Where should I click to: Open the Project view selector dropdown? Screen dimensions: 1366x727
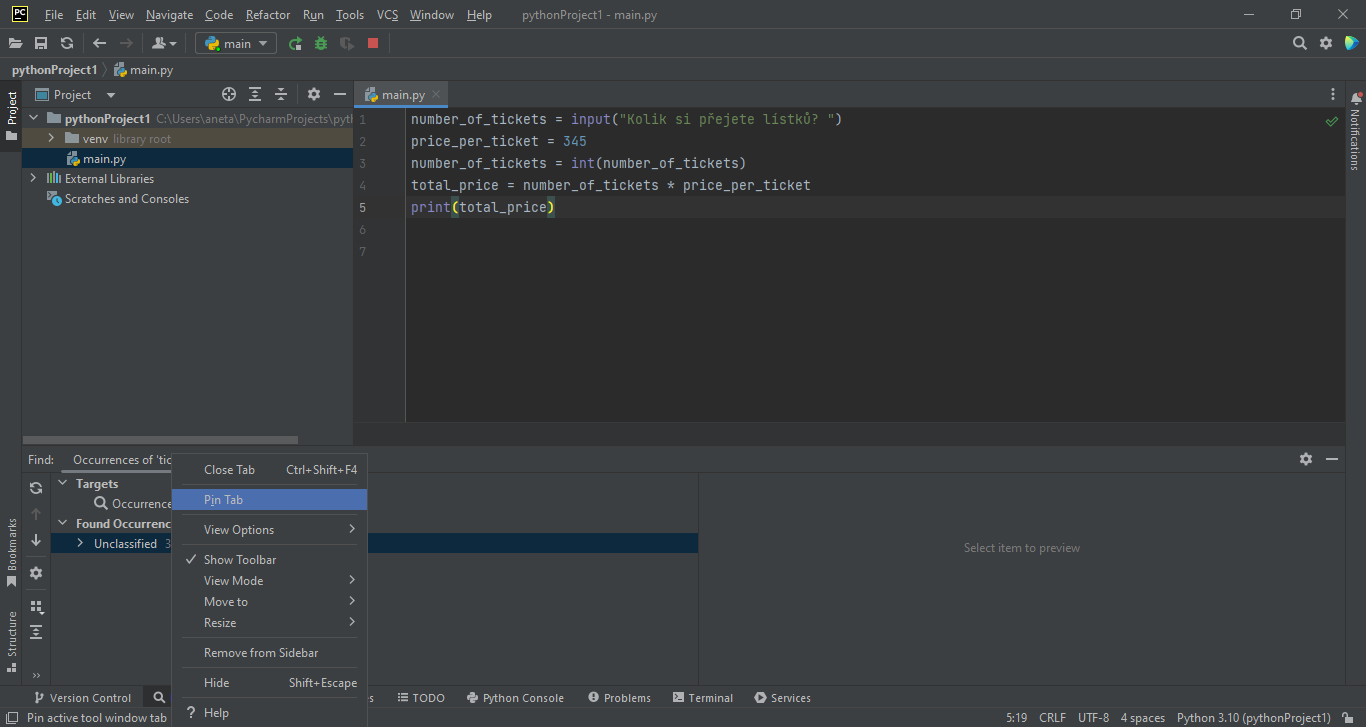pyautogui.click(x=109, y=93)
